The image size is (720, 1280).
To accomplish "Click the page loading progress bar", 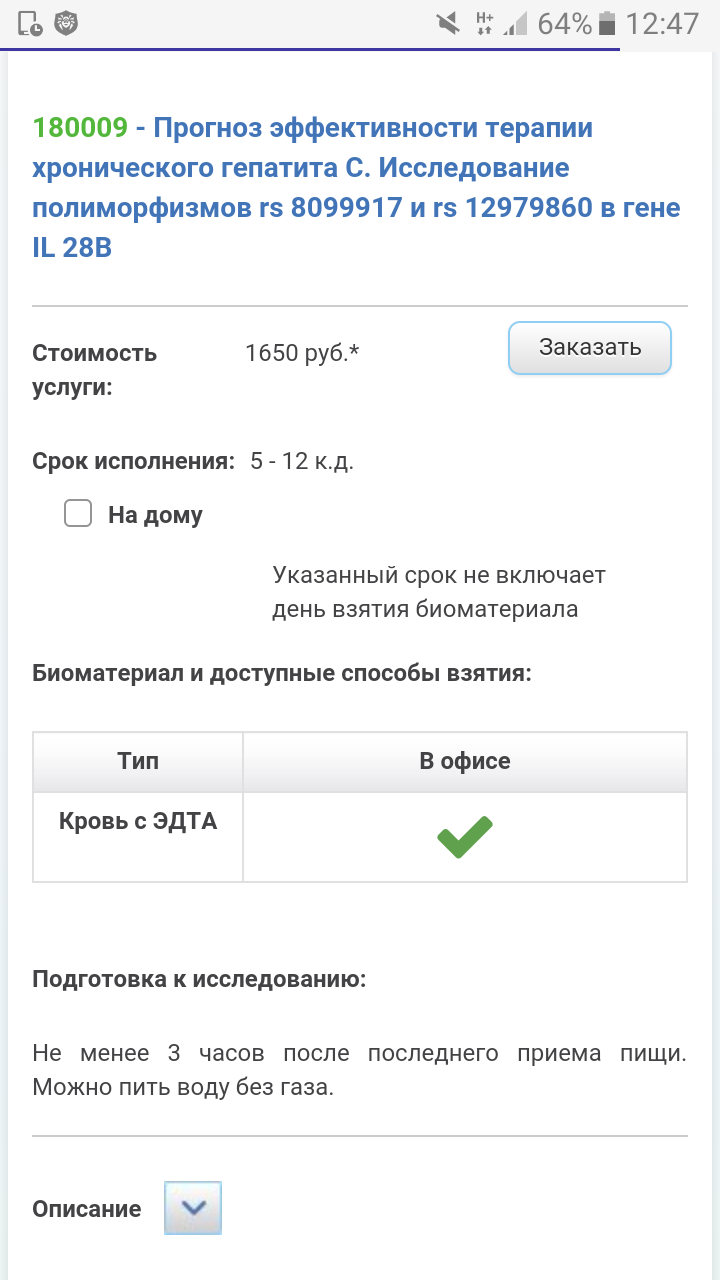I will pyautogui.click(x=310, y=50).
